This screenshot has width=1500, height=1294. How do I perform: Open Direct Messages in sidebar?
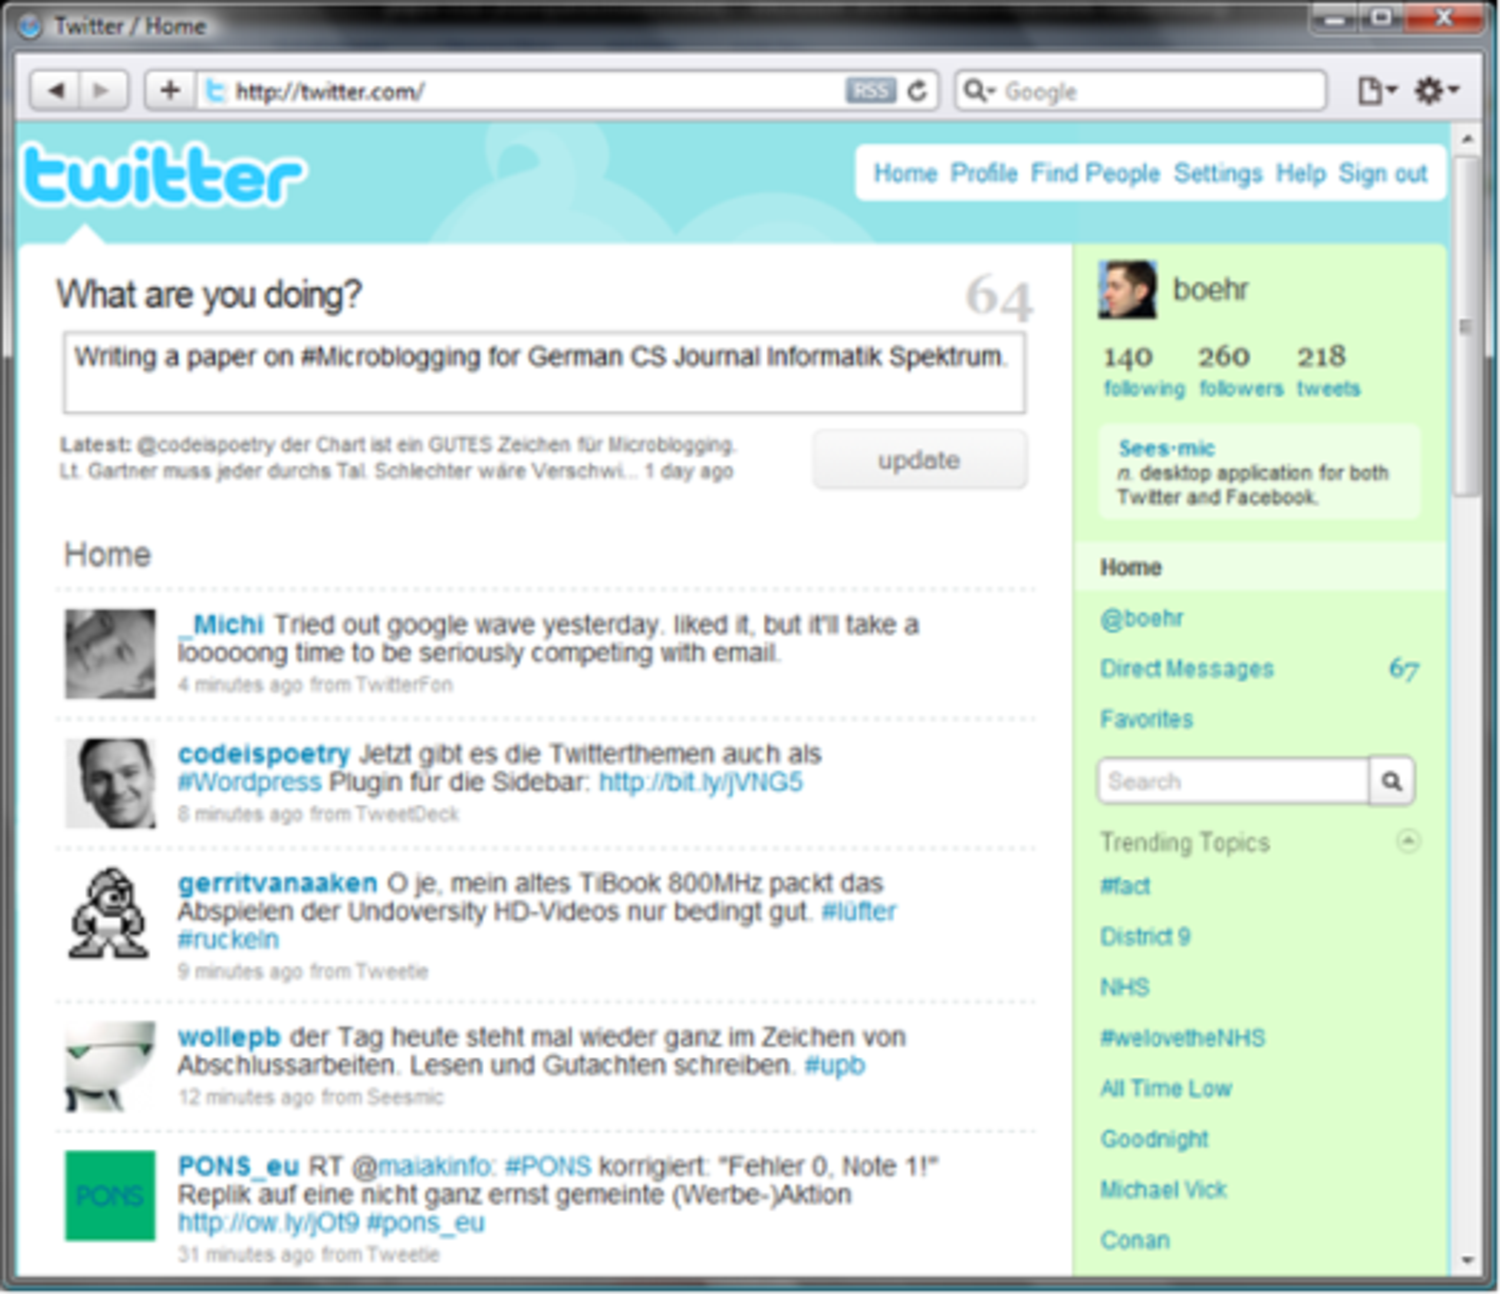(1187, 669)
